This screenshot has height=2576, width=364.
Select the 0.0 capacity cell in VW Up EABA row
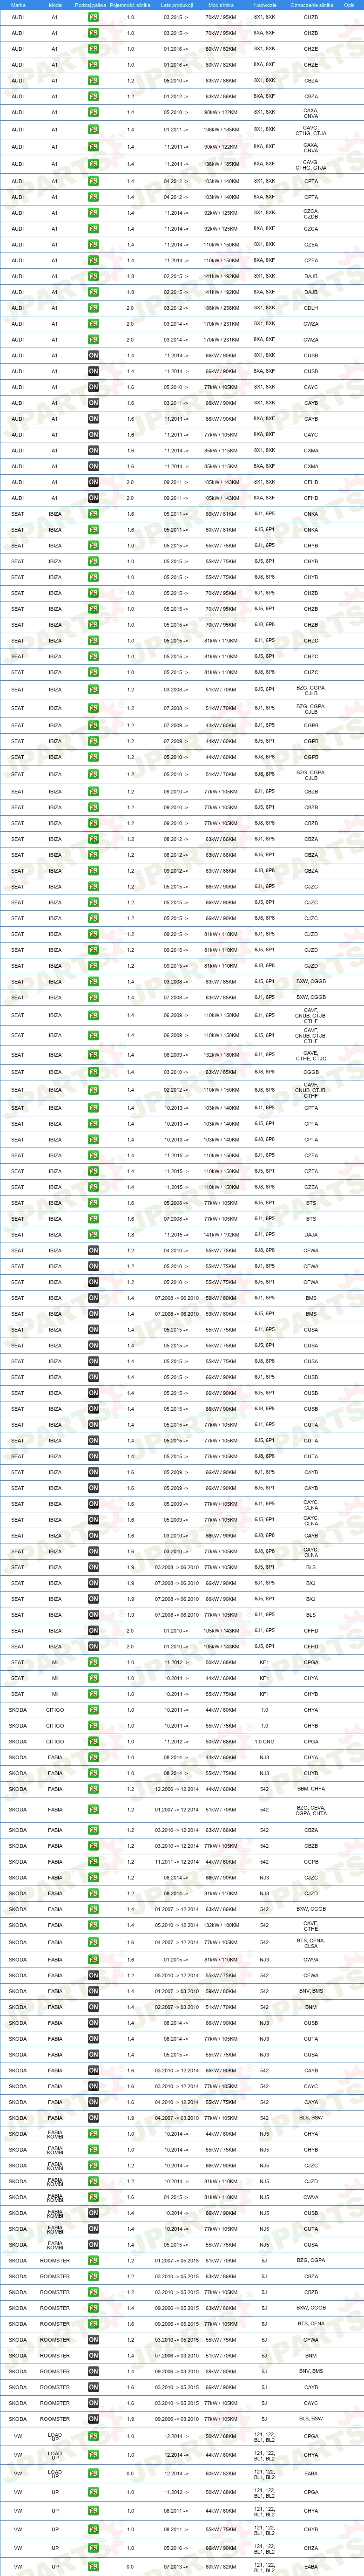[x=130, y=2567]
